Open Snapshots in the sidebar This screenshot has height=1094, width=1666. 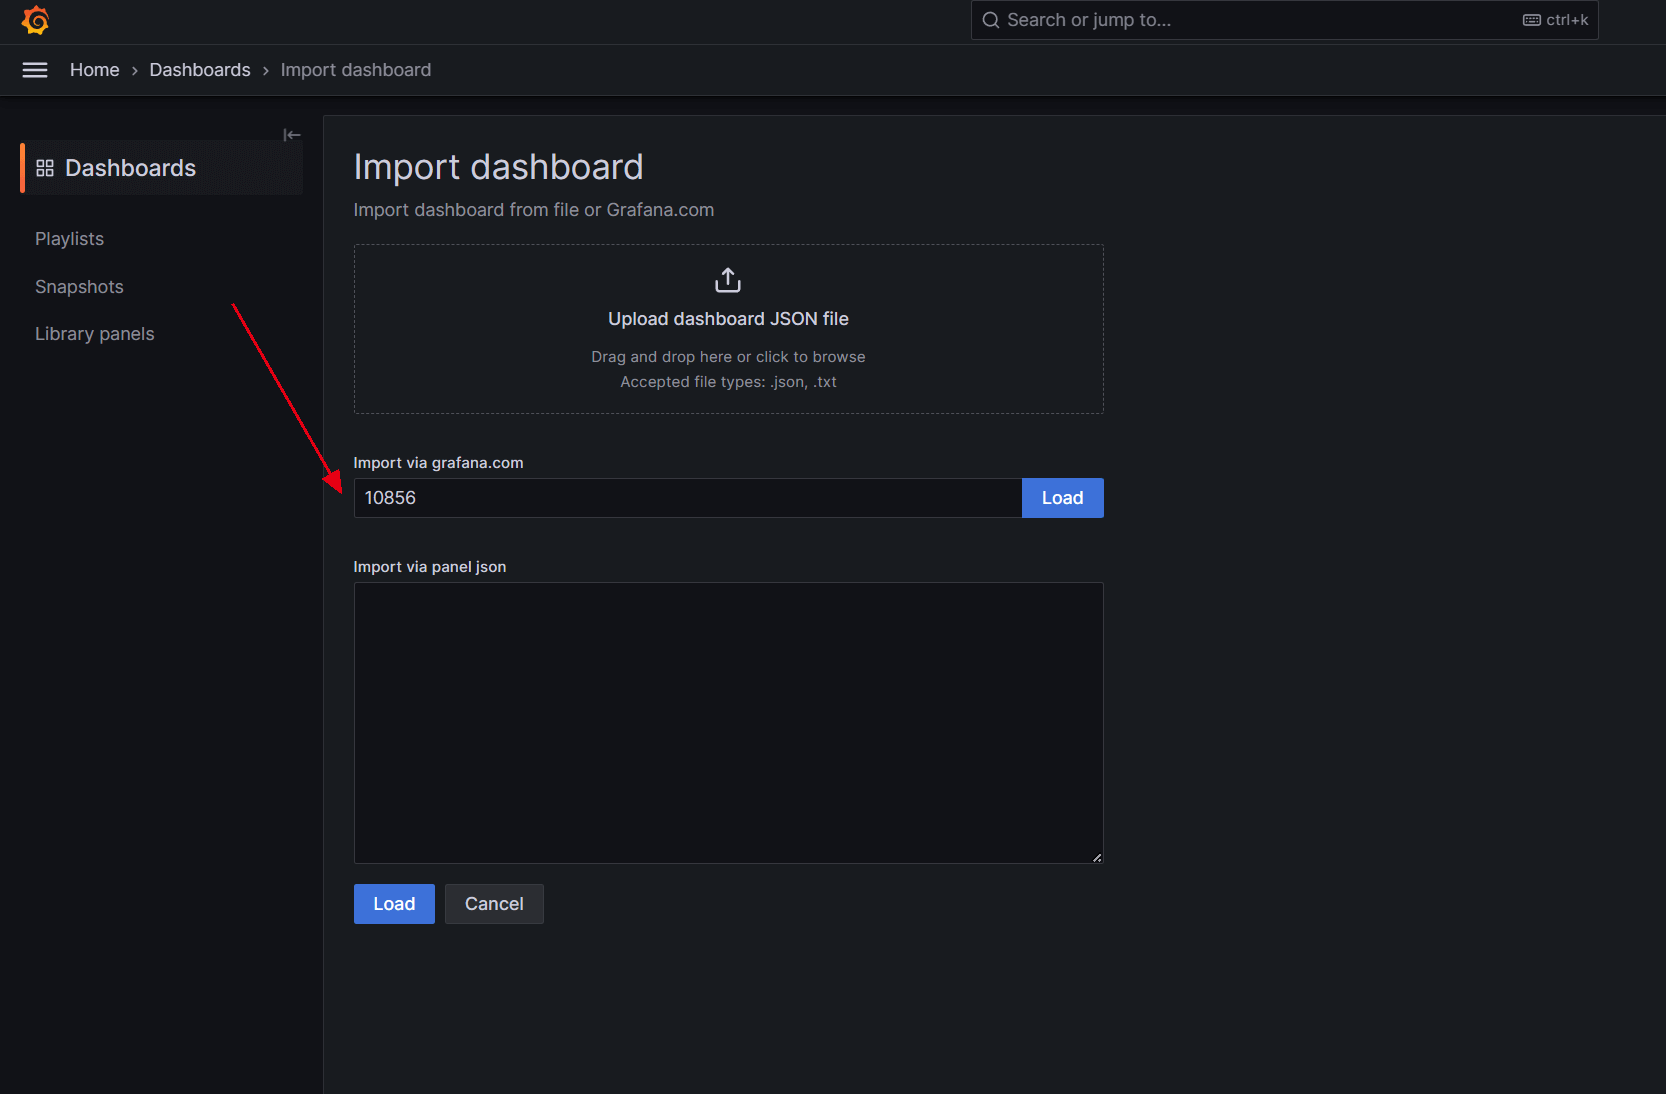[x=80, y=287]
